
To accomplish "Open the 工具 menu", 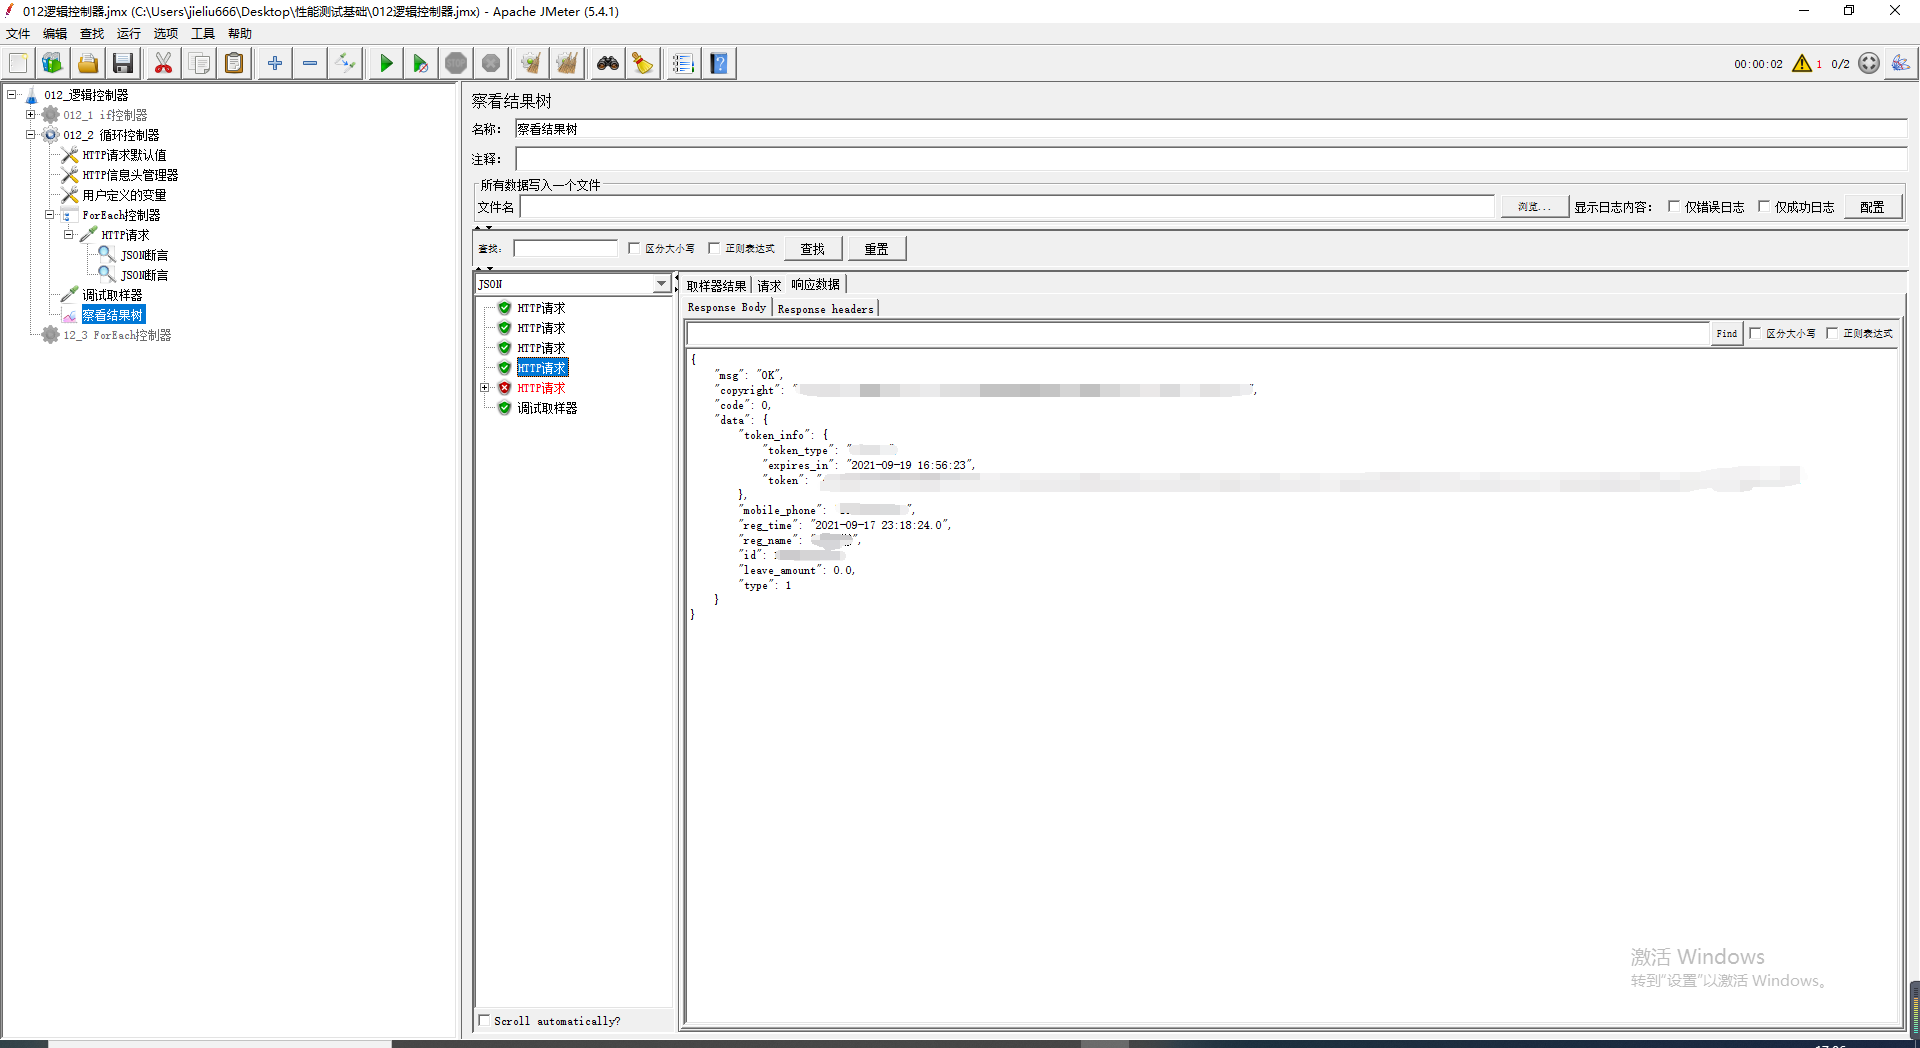I will [x=203, y=33].
